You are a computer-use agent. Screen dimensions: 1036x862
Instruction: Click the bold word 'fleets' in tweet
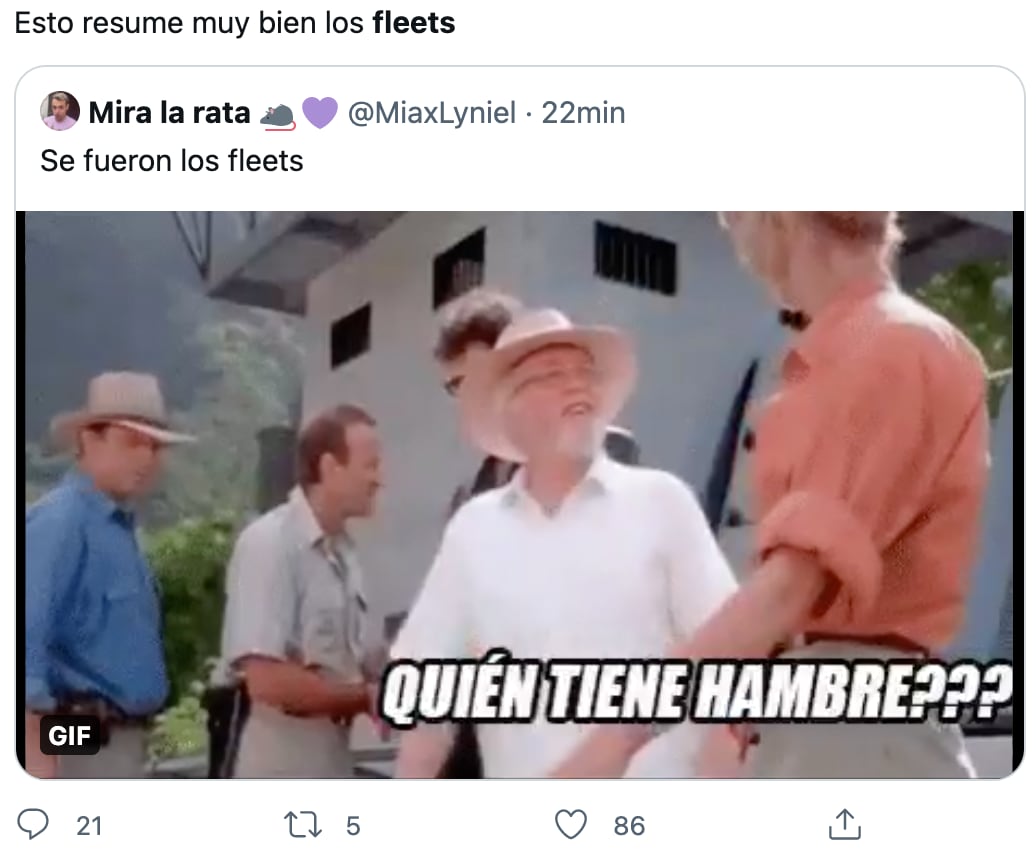pos(414,23)
